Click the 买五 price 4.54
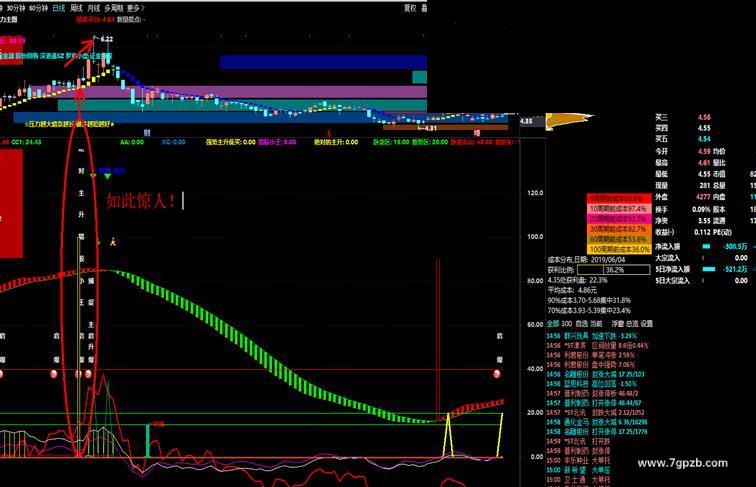The width and height of the screenshot is (756, 487). pyautogui.click(x=704, y=139)
